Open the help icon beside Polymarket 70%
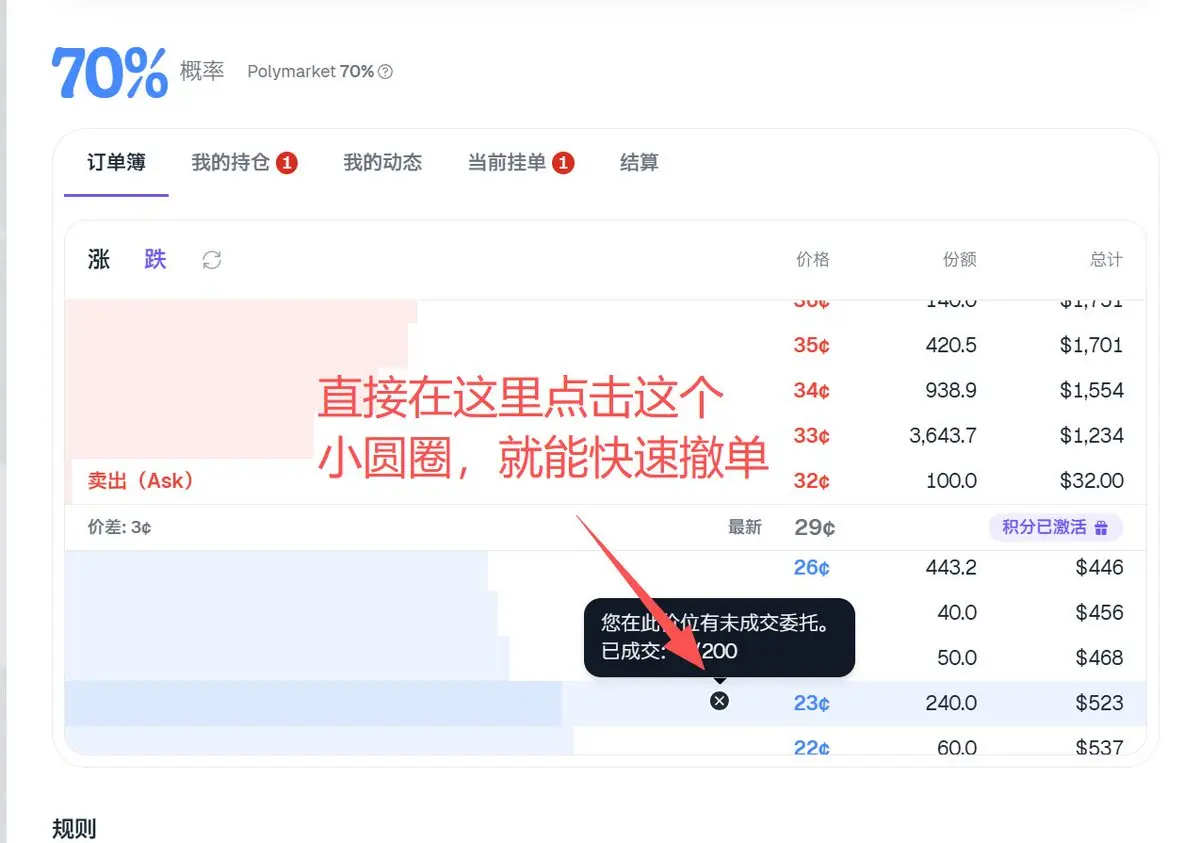The height and width of the screenshot is (843, 1200). click(x=386, y=72)
